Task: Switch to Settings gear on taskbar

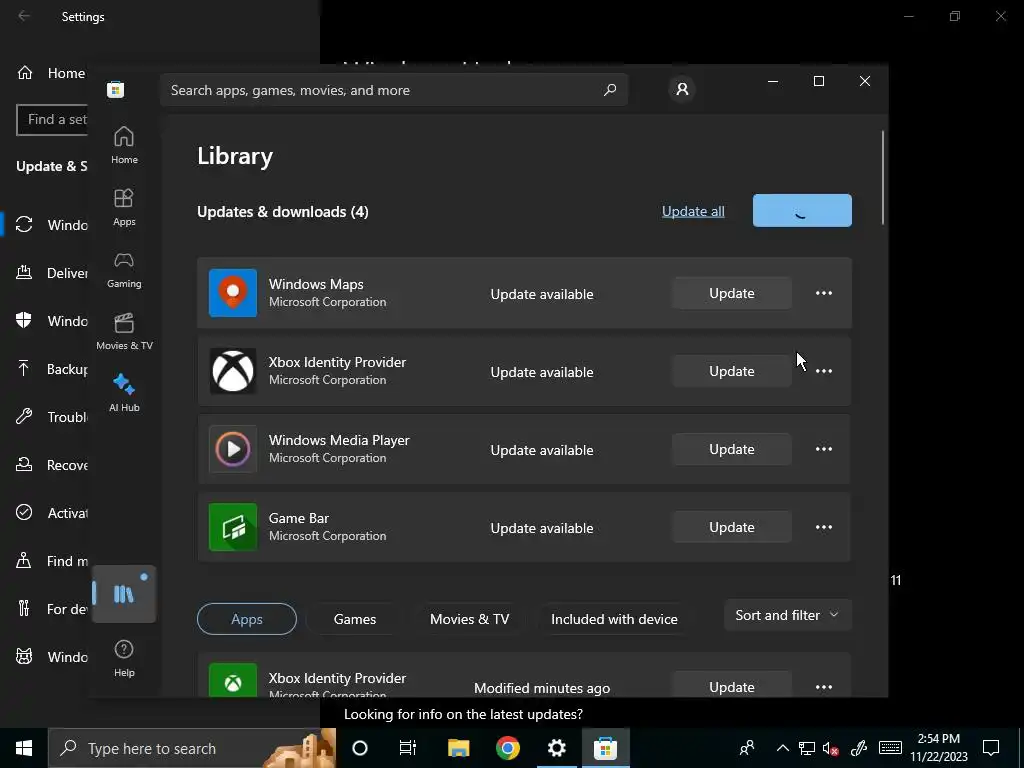Action: click(x=556, y=748)
